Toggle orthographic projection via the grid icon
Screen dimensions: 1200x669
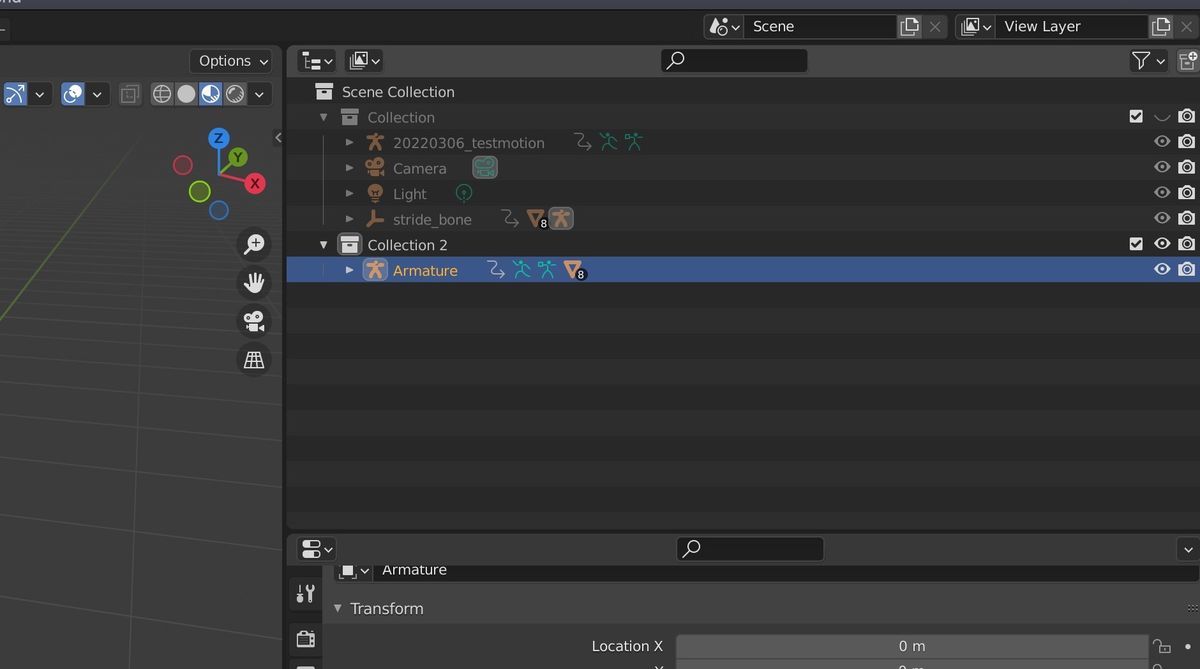(254, 359)
